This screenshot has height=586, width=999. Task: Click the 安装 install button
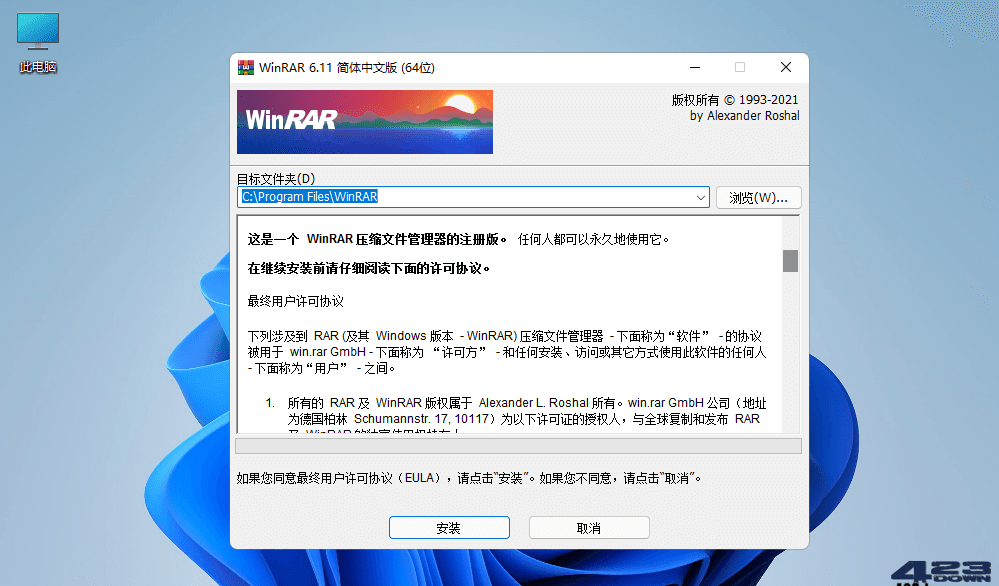point(449,527)
